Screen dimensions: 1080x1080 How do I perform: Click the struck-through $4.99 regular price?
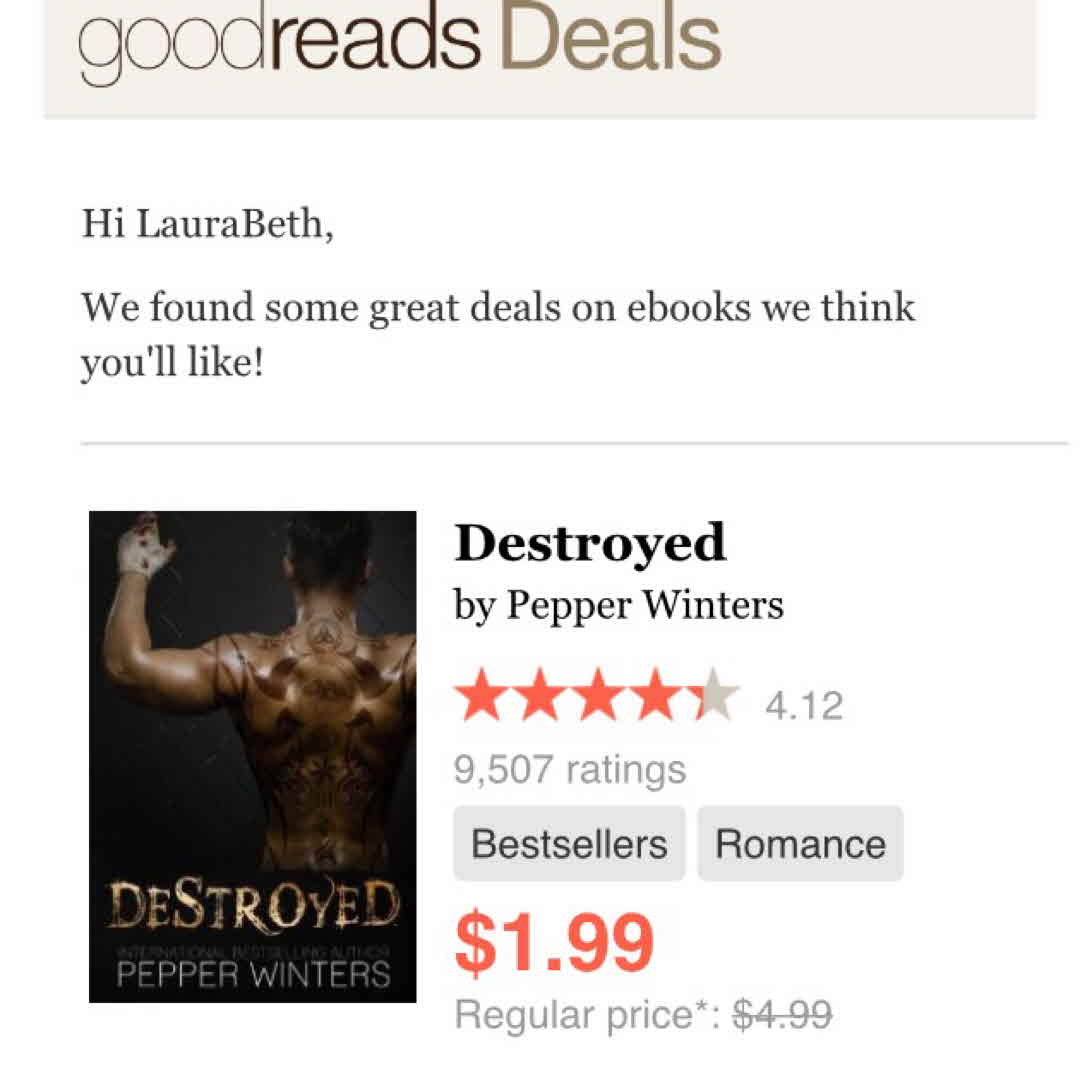click(782, 1015)
